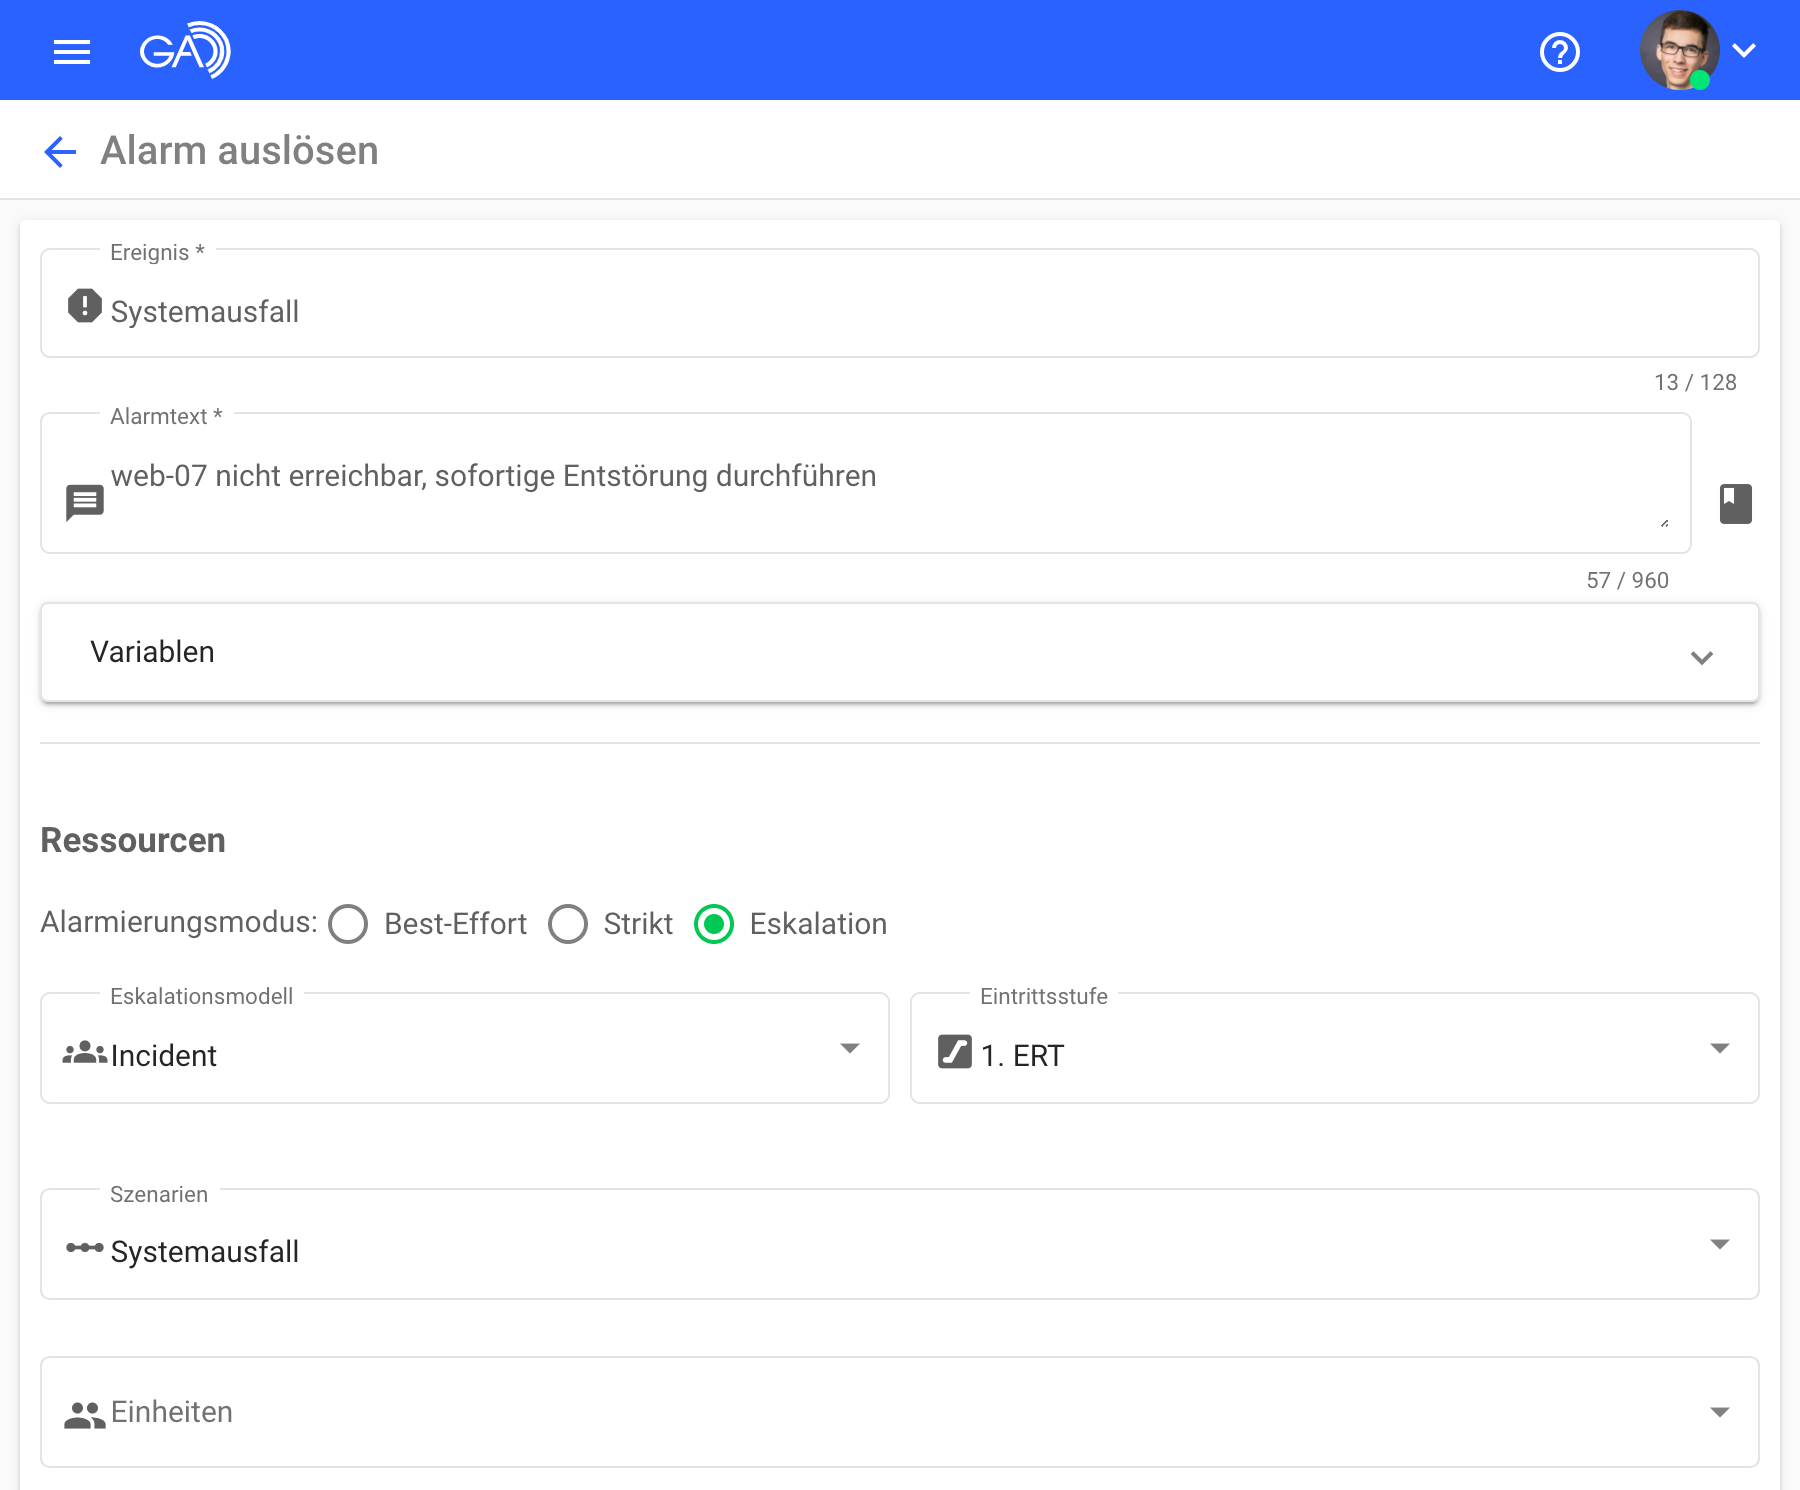The width and height of the screenshot is (1800, 1490).
Task: Go back using the arrow icon
Action: coord(60,152)
